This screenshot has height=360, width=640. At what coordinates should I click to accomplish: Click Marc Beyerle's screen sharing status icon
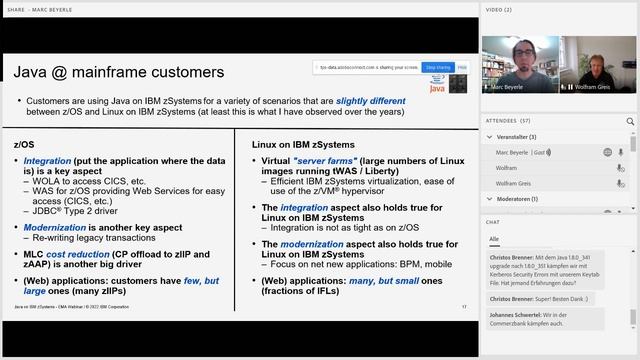[x=607, y=152]
